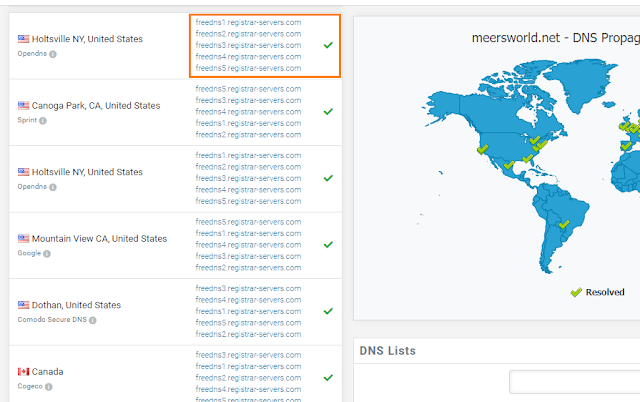Click the info icon next to Sprint
The height and width of the screenshot is (402, 640).
click(43, 121)
